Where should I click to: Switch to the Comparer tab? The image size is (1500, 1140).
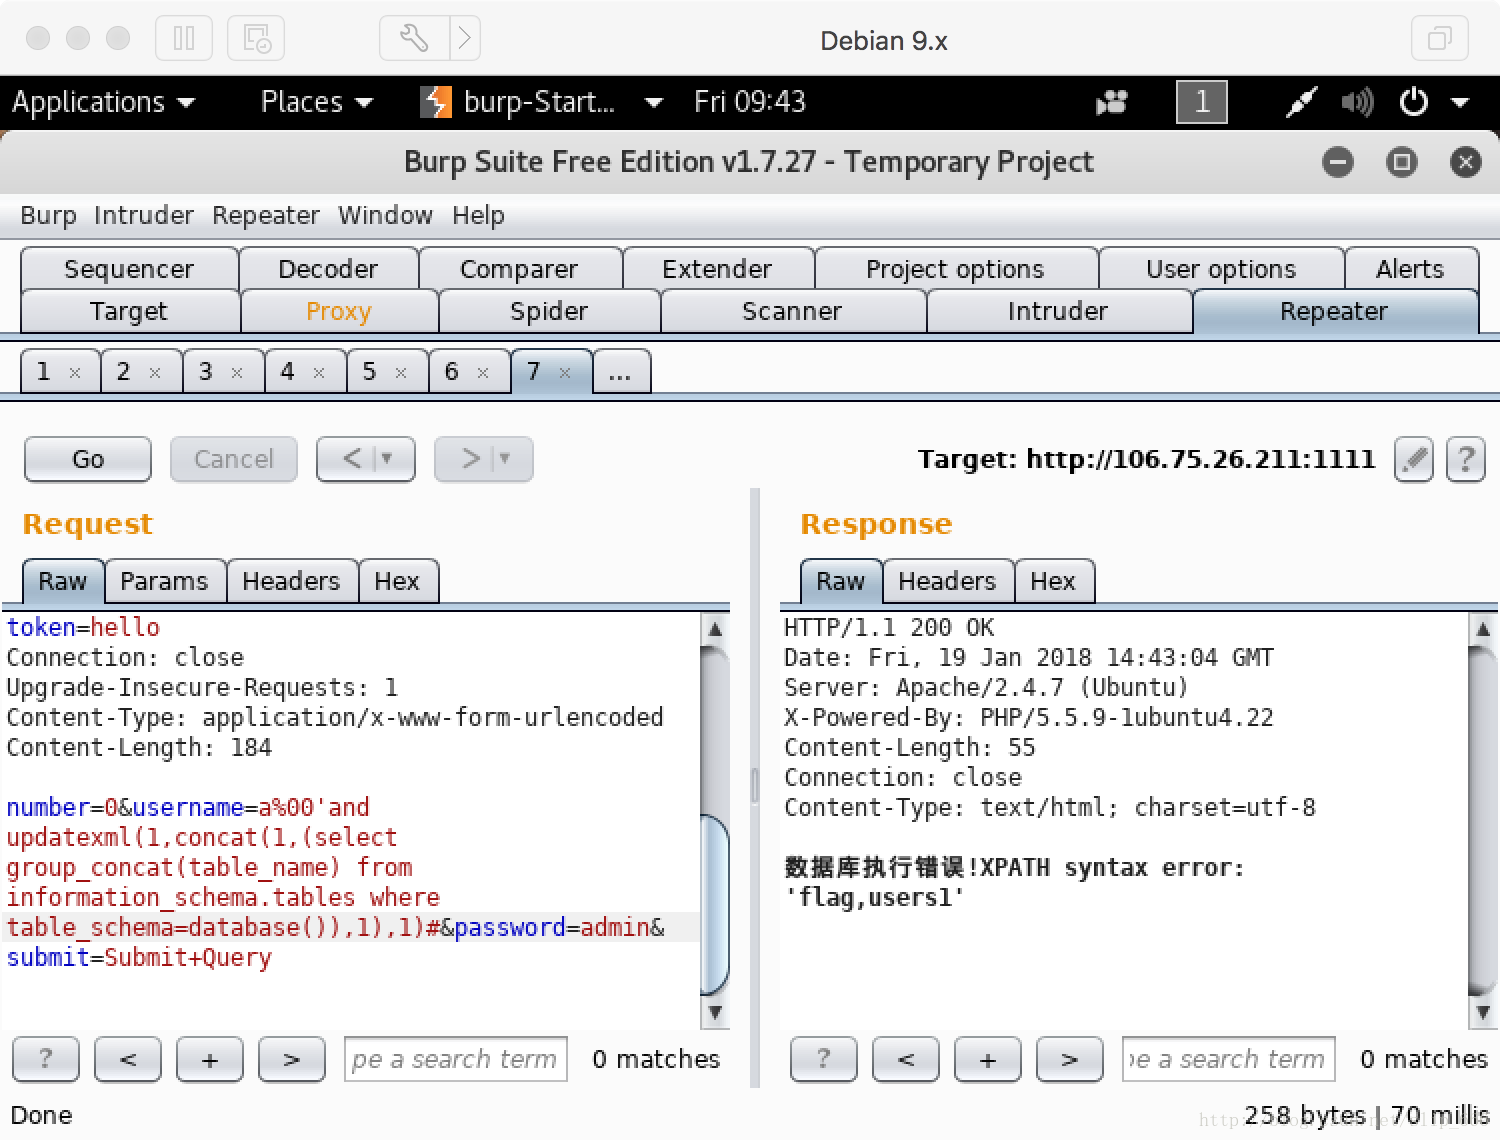tap(519, 269)
